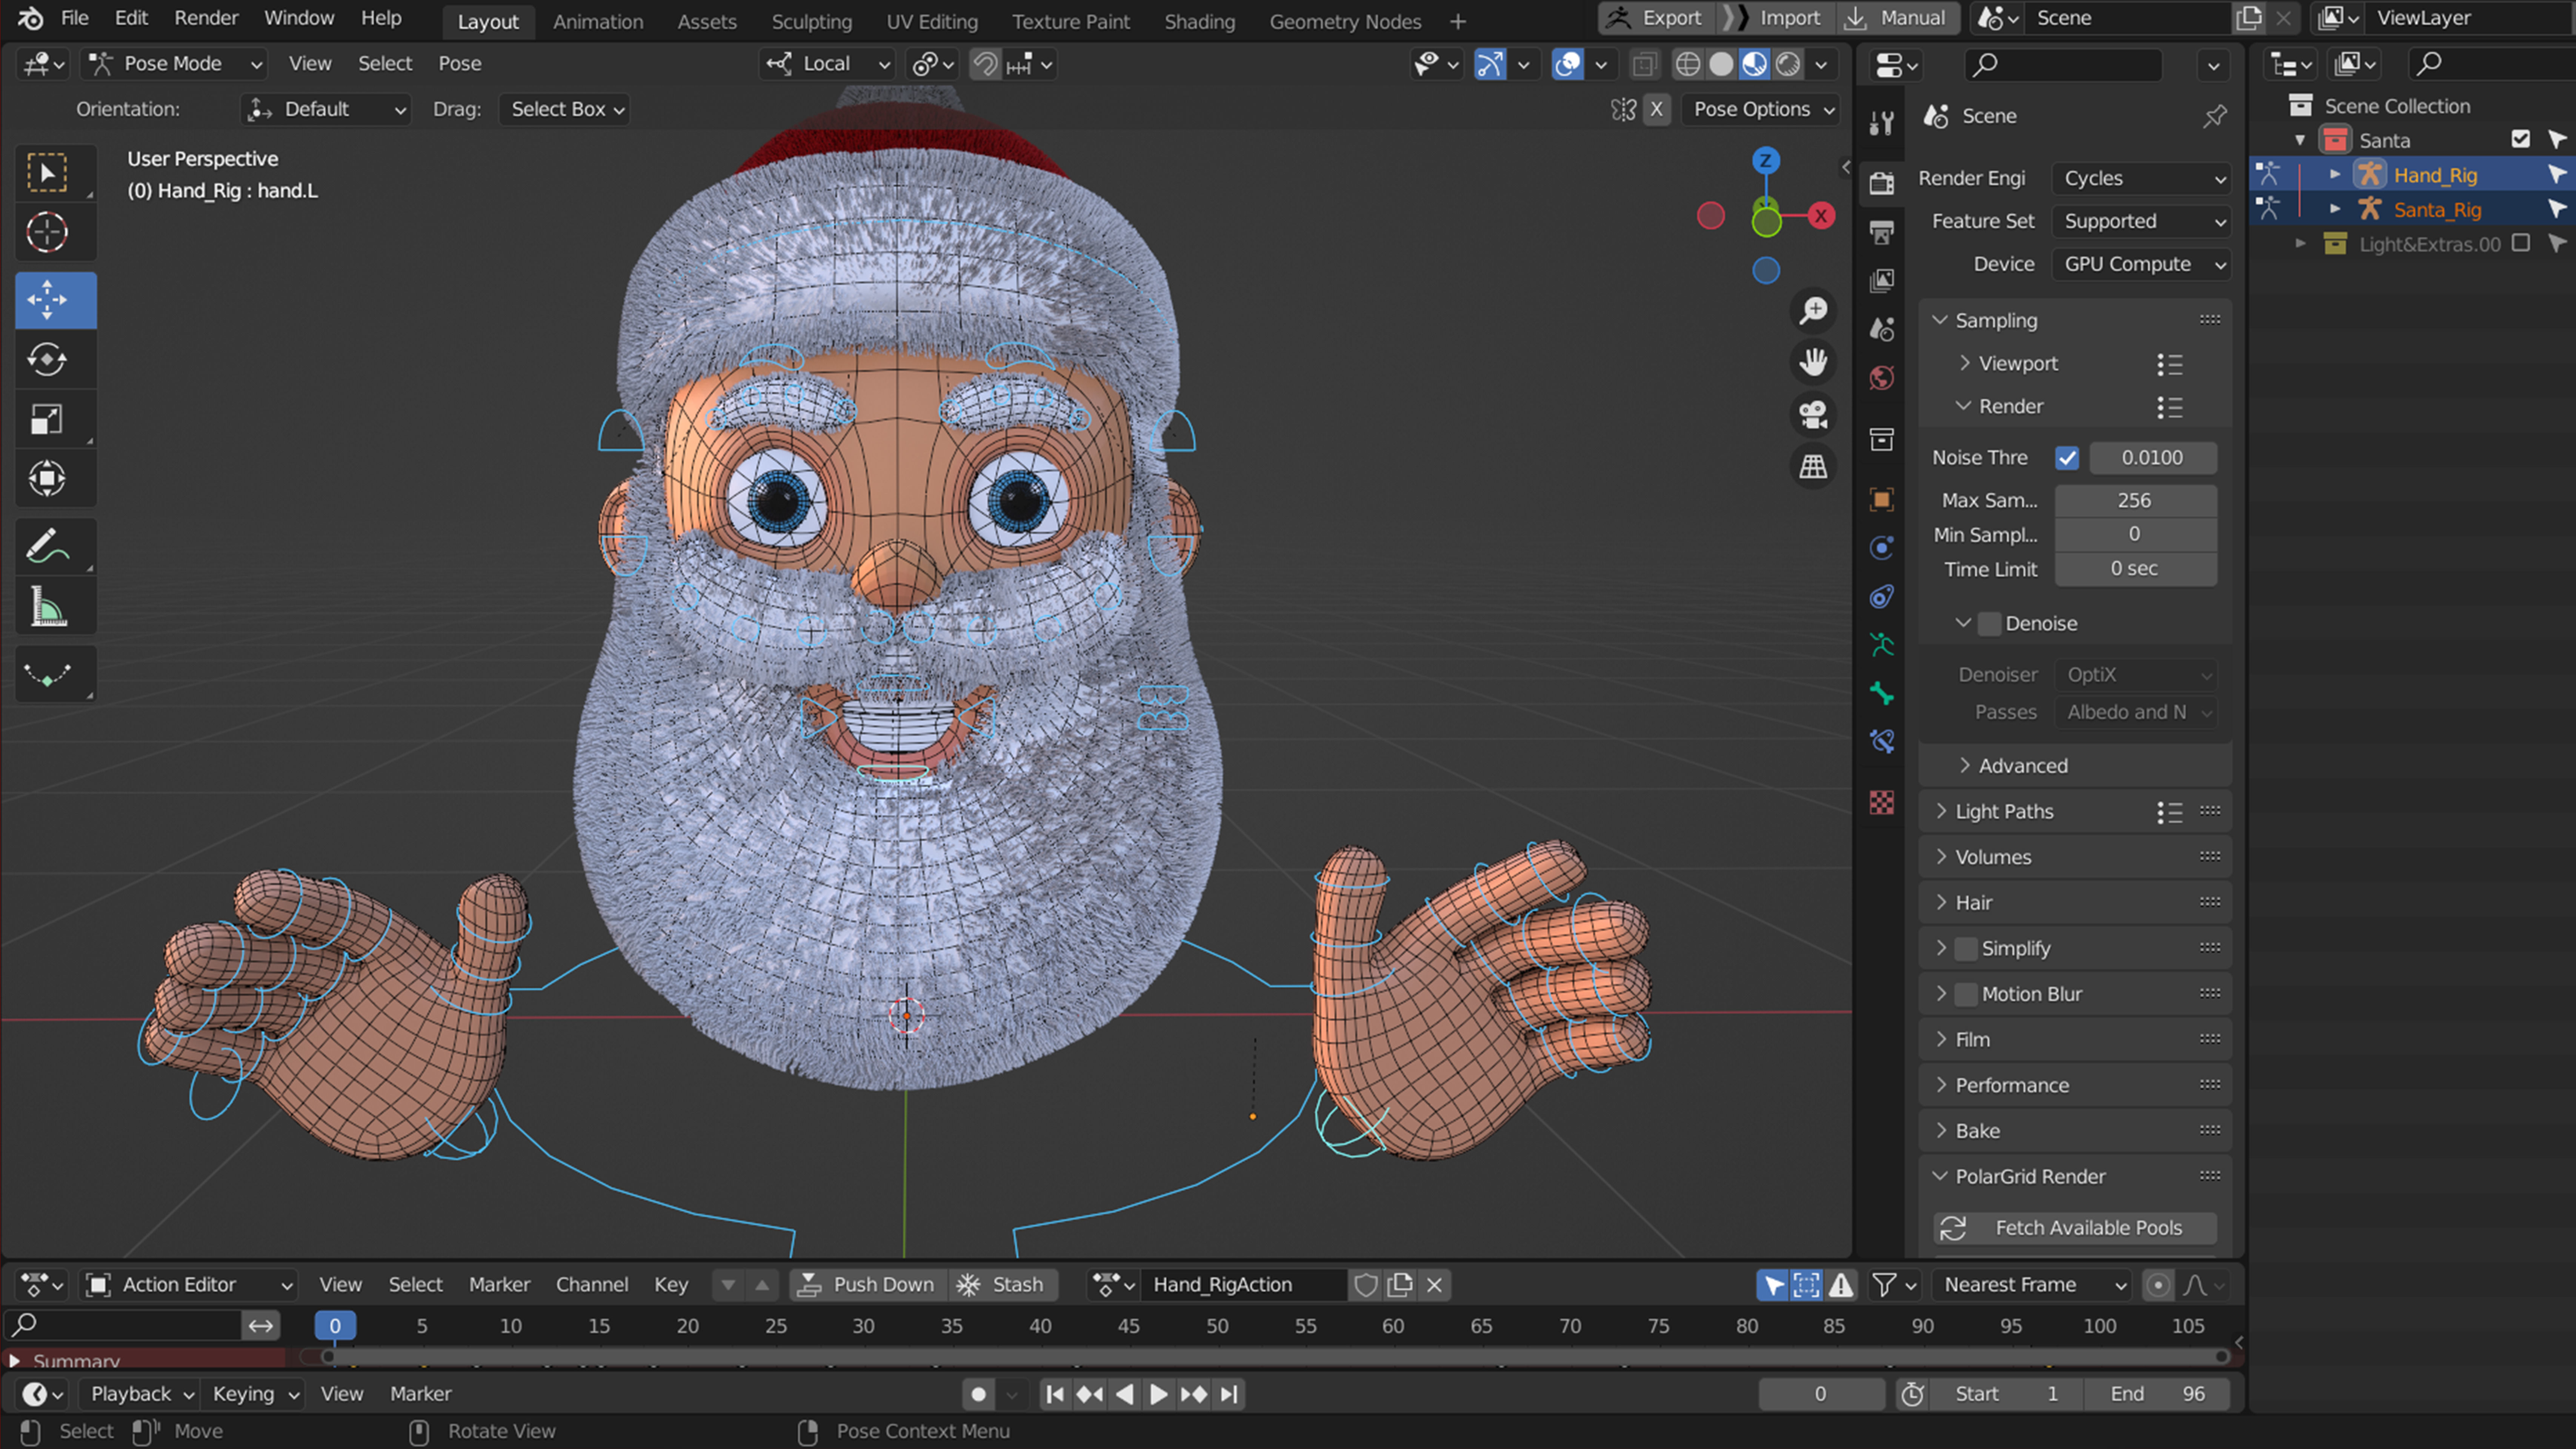Select the Select Box tool icon
Image resolution: width=2576 pixels, height=1449 pixels.
47,173
